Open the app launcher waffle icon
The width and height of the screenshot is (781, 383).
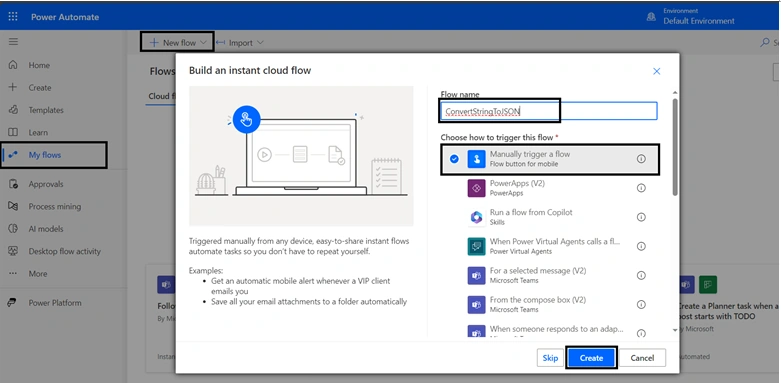click(13, 17)
